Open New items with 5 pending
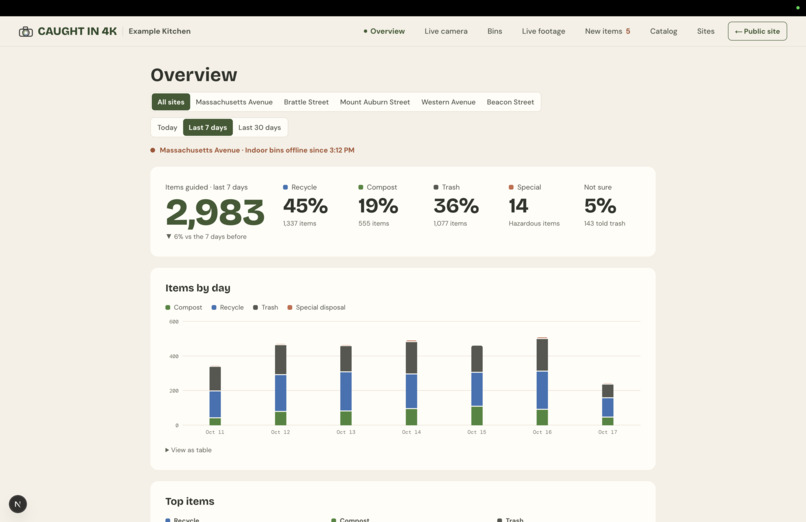Viewport: 806px width, 522px height. tap(607, 31)
